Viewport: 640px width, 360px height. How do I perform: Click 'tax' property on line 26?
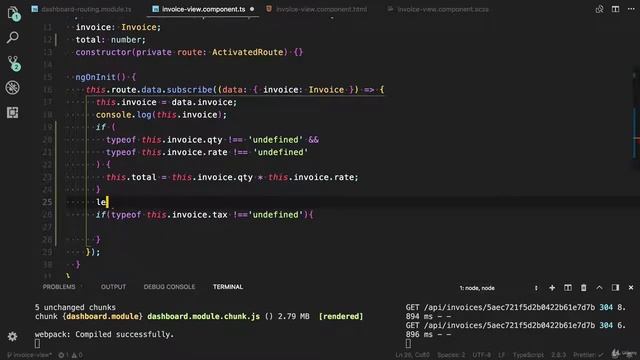pyautogui.click(x=220, y=215)
